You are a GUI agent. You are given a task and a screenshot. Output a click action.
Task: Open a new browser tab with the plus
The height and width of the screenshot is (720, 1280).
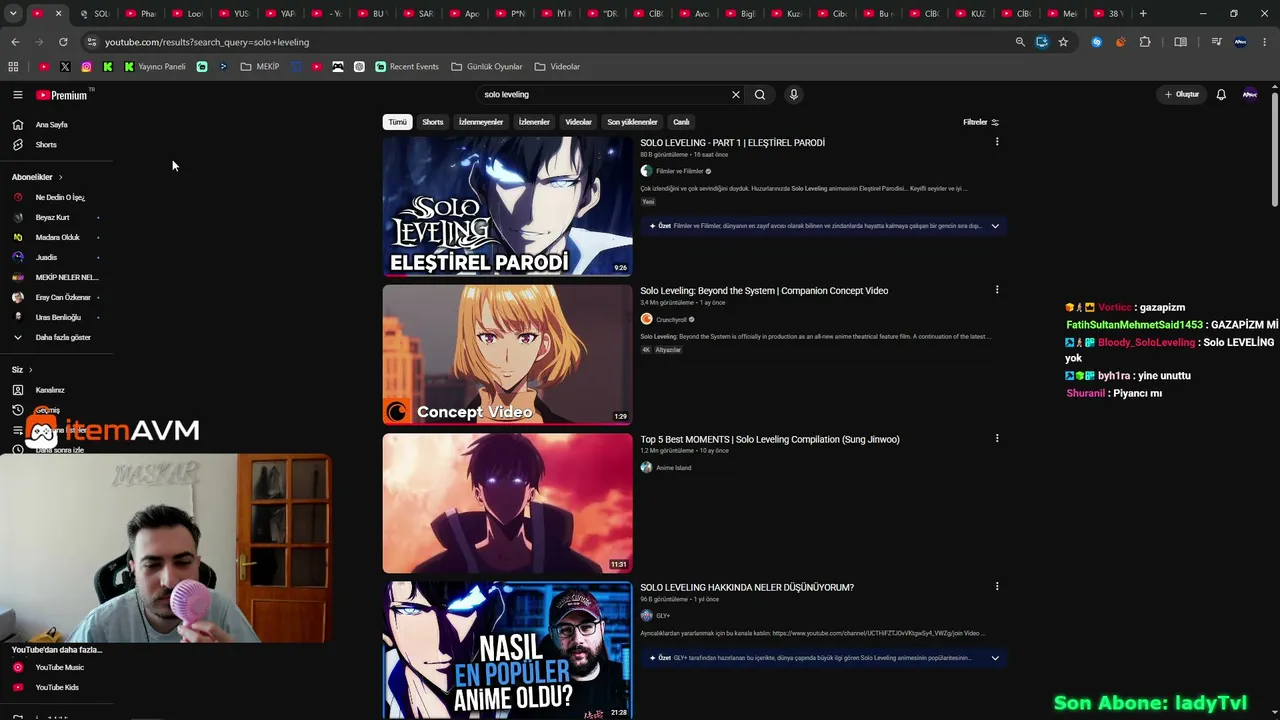point(1143,14)
